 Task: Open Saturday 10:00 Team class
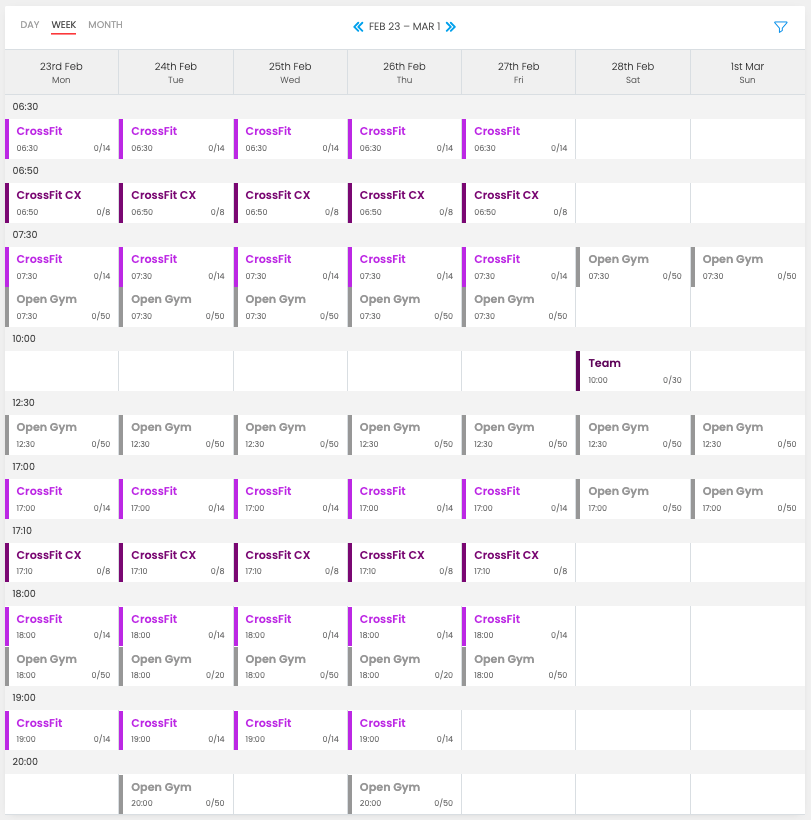coord(633,371)
